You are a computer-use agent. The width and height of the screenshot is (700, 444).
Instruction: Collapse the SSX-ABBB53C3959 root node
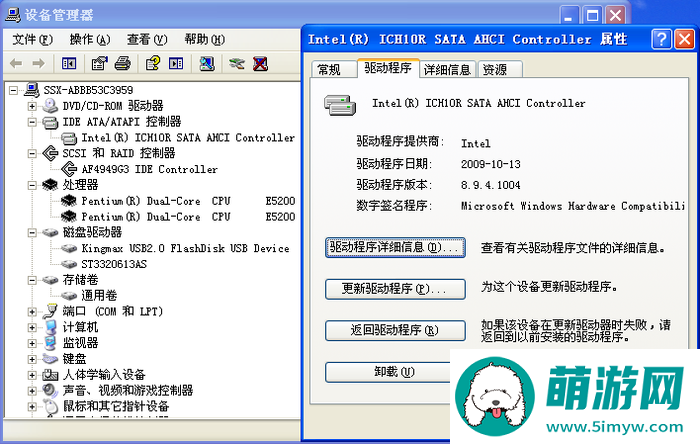[x=14, y=90]
